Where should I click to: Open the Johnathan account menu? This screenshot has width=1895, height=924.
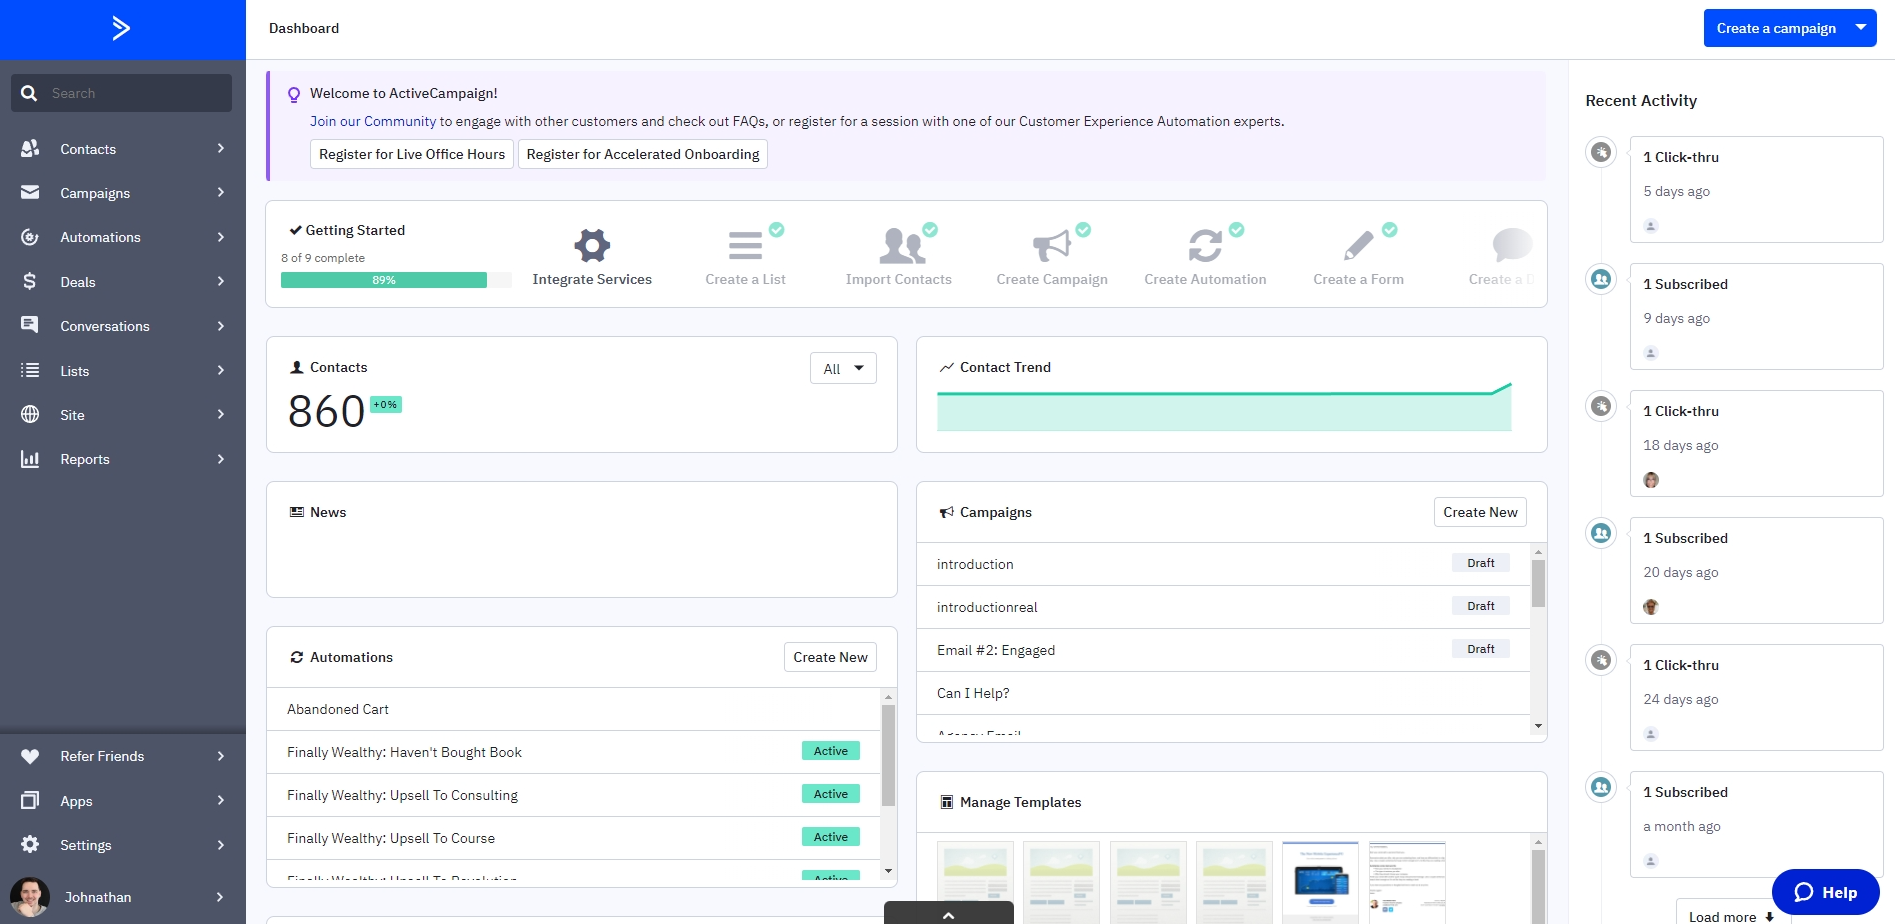123,897
